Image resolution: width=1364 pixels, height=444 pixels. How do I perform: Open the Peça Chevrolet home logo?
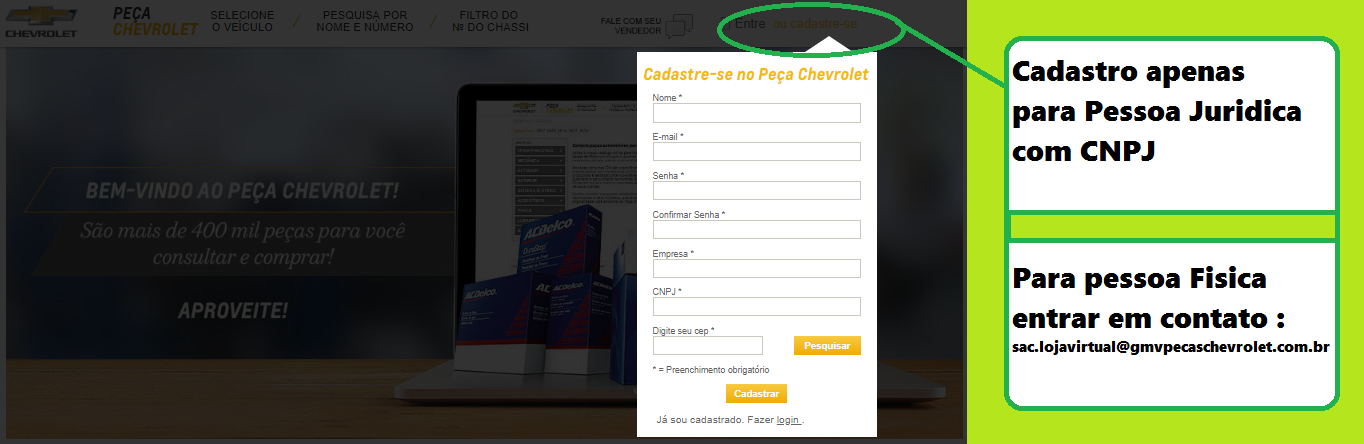pyautogui.click(x=155, y=22)
